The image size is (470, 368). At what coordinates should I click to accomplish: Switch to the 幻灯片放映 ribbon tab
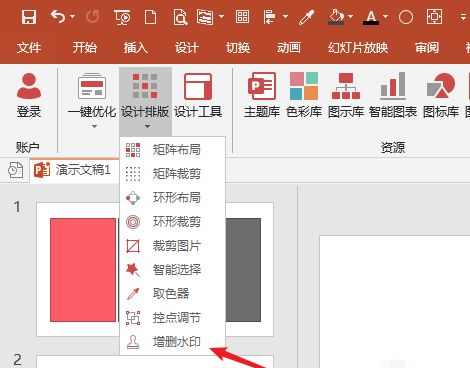358,48
